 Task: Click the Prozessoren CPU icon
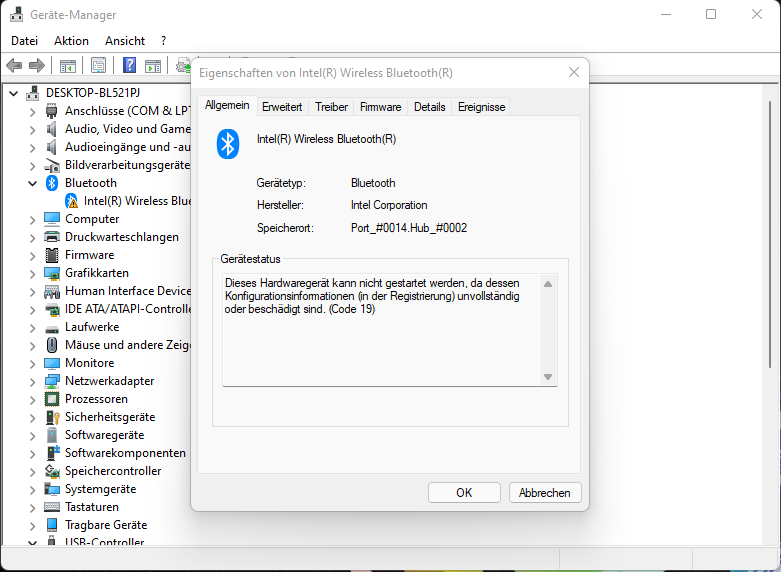[x=52, y=399]
